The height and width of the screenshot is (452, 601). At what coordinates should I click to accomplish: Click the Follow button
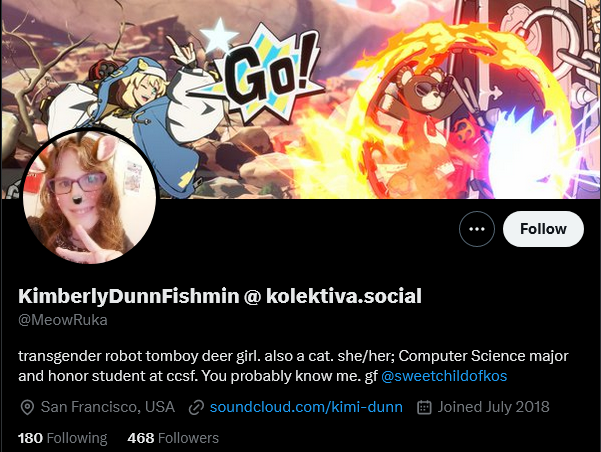click(543, 229)
